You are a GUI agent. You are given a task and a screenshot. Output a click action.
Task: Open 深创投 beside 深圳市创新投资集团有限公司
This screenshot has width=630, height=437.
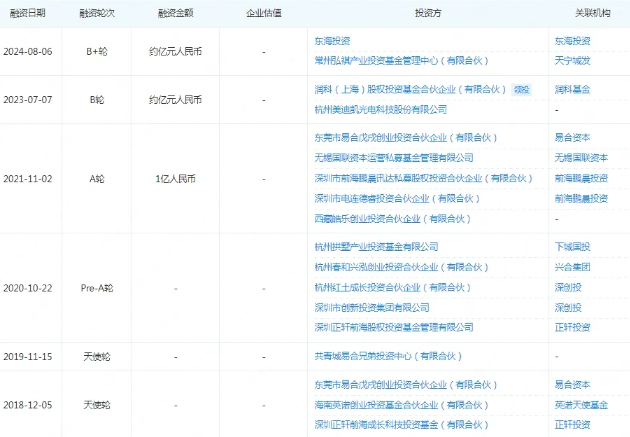point(568,308)
